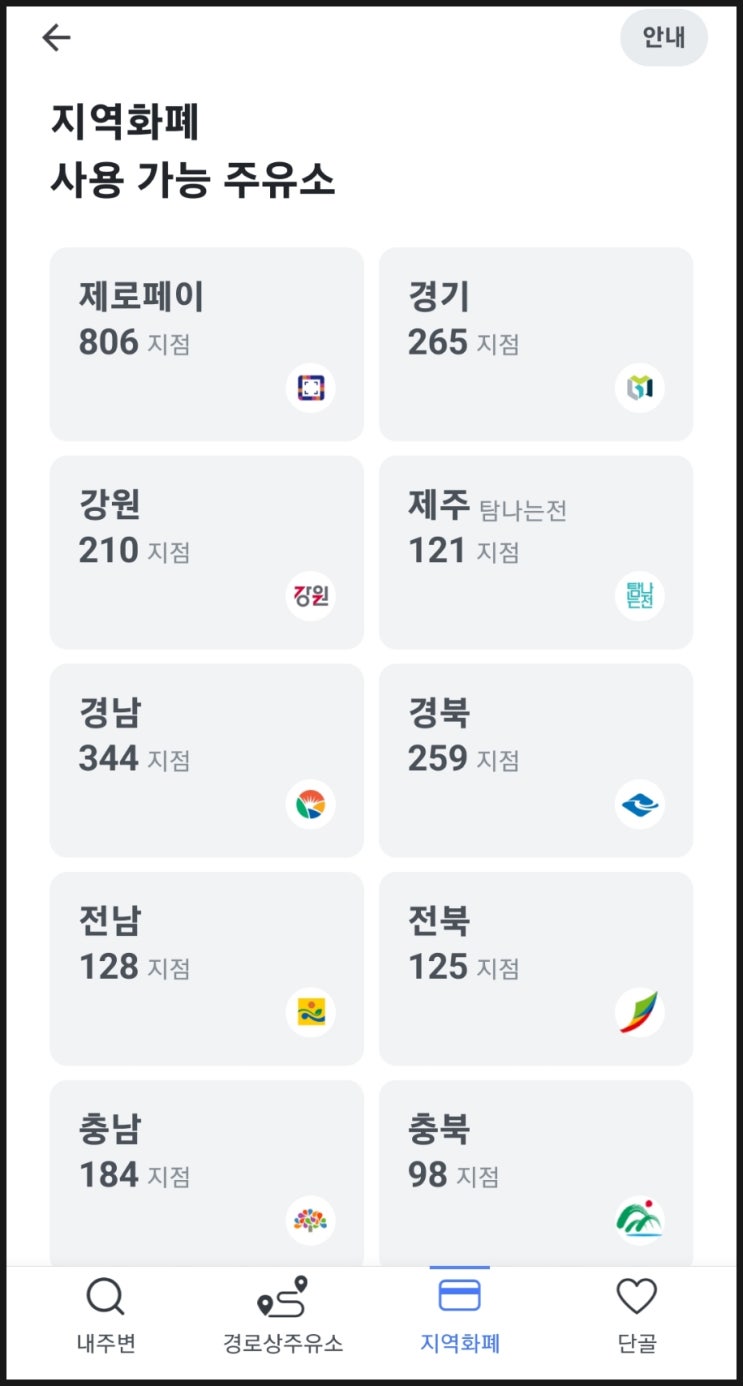Tap the 전남 emblem icon
The height and width of the screenshot is (1386, 743).
coord(310,1012)
